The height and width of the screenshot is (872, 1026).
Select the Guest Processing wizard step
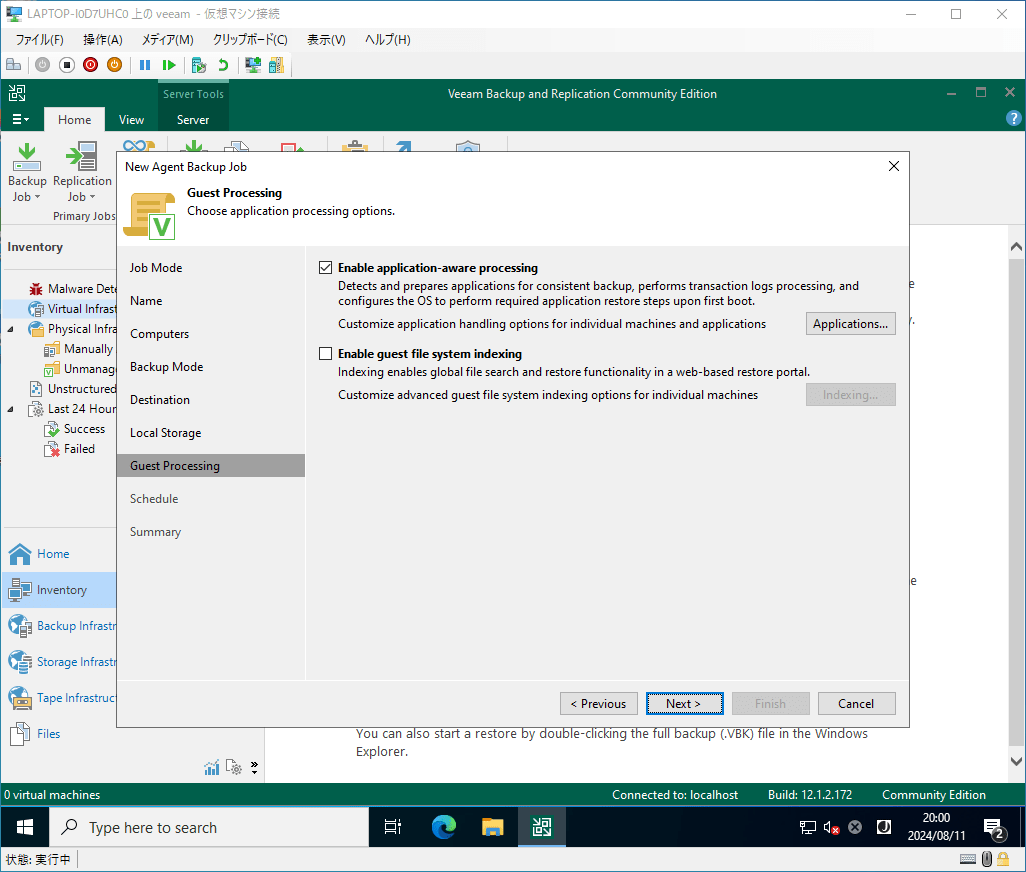211,466
